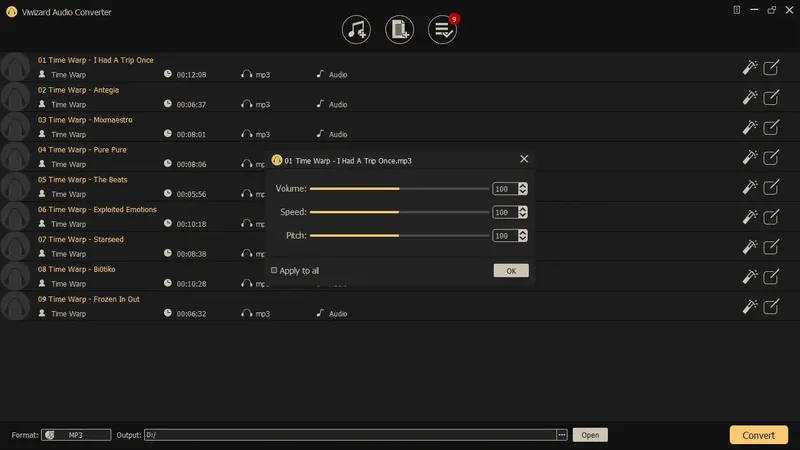Select track 08 Time Warp - Bi0tiko title
This screenshot has height=450, width=800.
(76, 269)
